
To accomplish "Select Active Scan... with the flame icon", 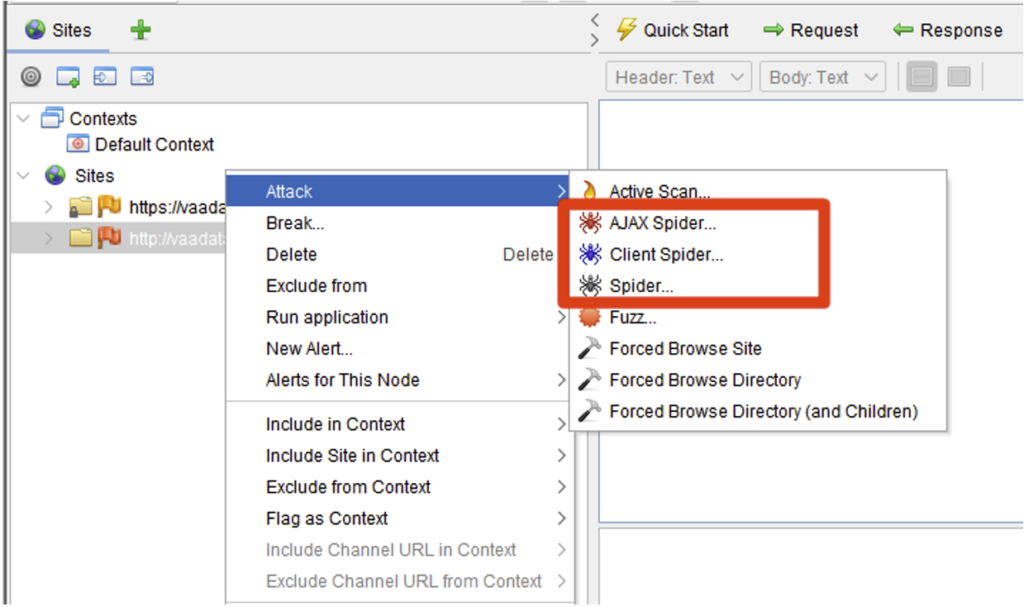I will [659, 191].
